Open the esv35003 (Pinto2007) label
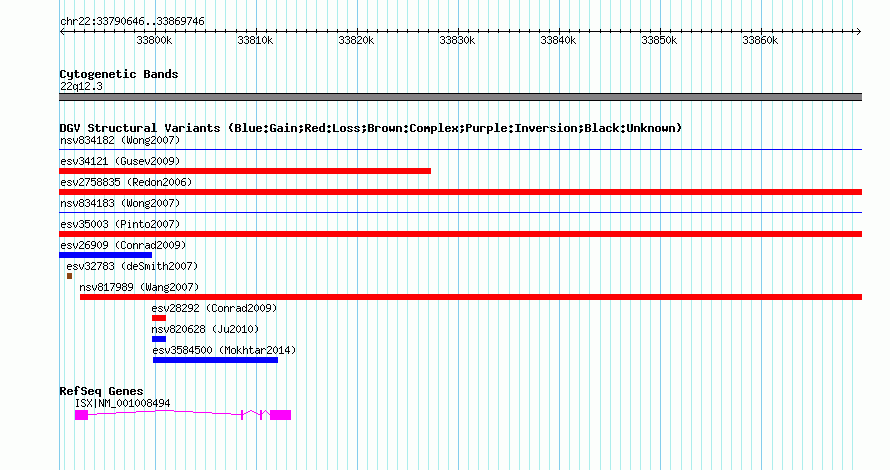This screenshot has height=470, width=890. 120,224
